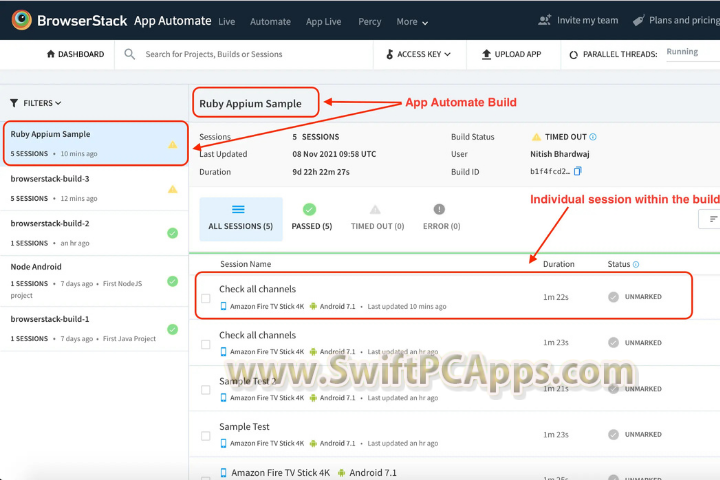Open Plans and pricing link
720x480 pixels.
click(x=676, y=20)
